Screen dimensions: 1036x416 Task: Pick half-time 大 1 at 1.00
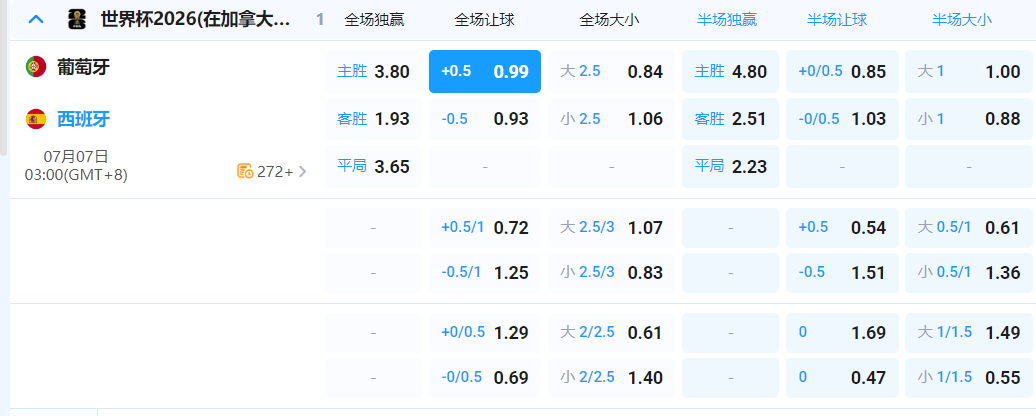968,71
